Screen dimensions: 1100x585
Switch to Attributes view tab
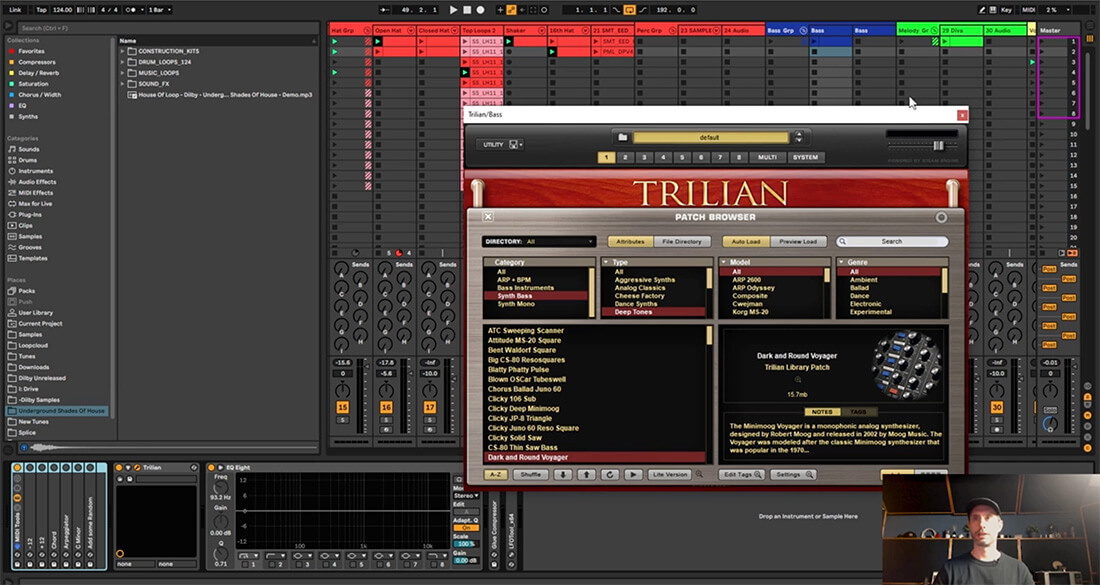(x=630, y=241)
